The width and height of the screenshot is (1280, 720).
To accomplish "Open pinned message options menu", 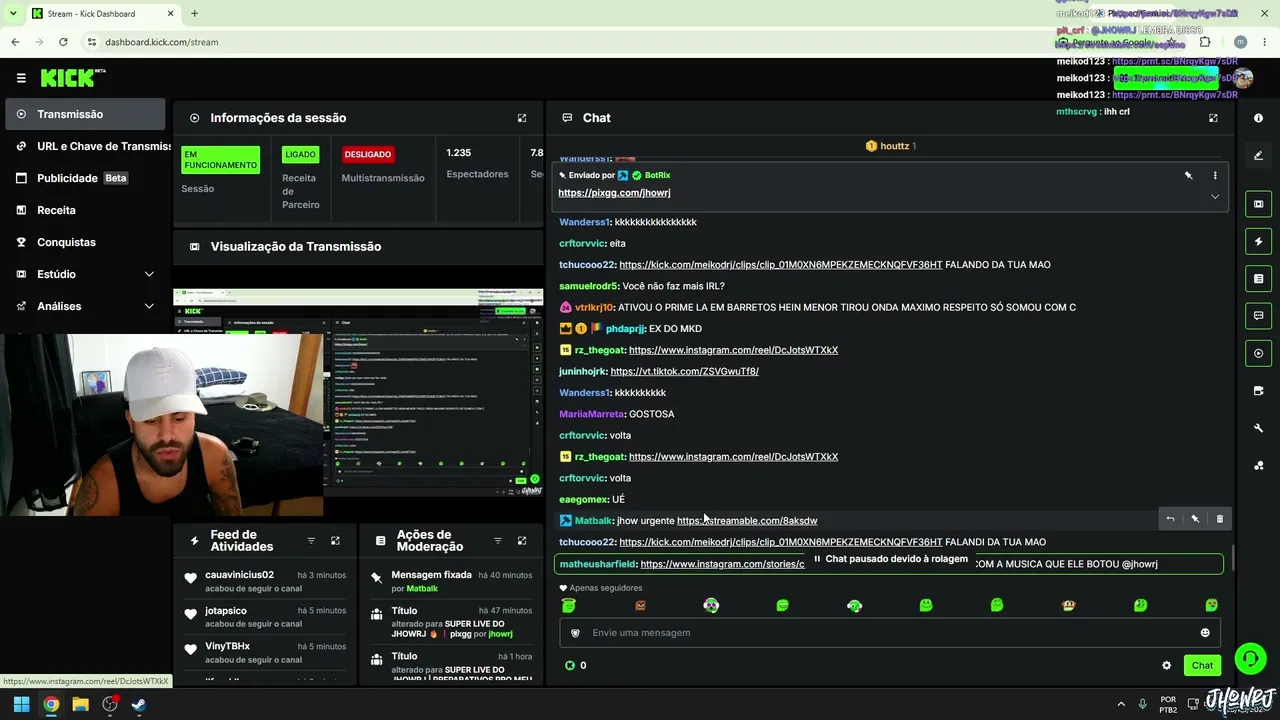I will pos(1215,175).
